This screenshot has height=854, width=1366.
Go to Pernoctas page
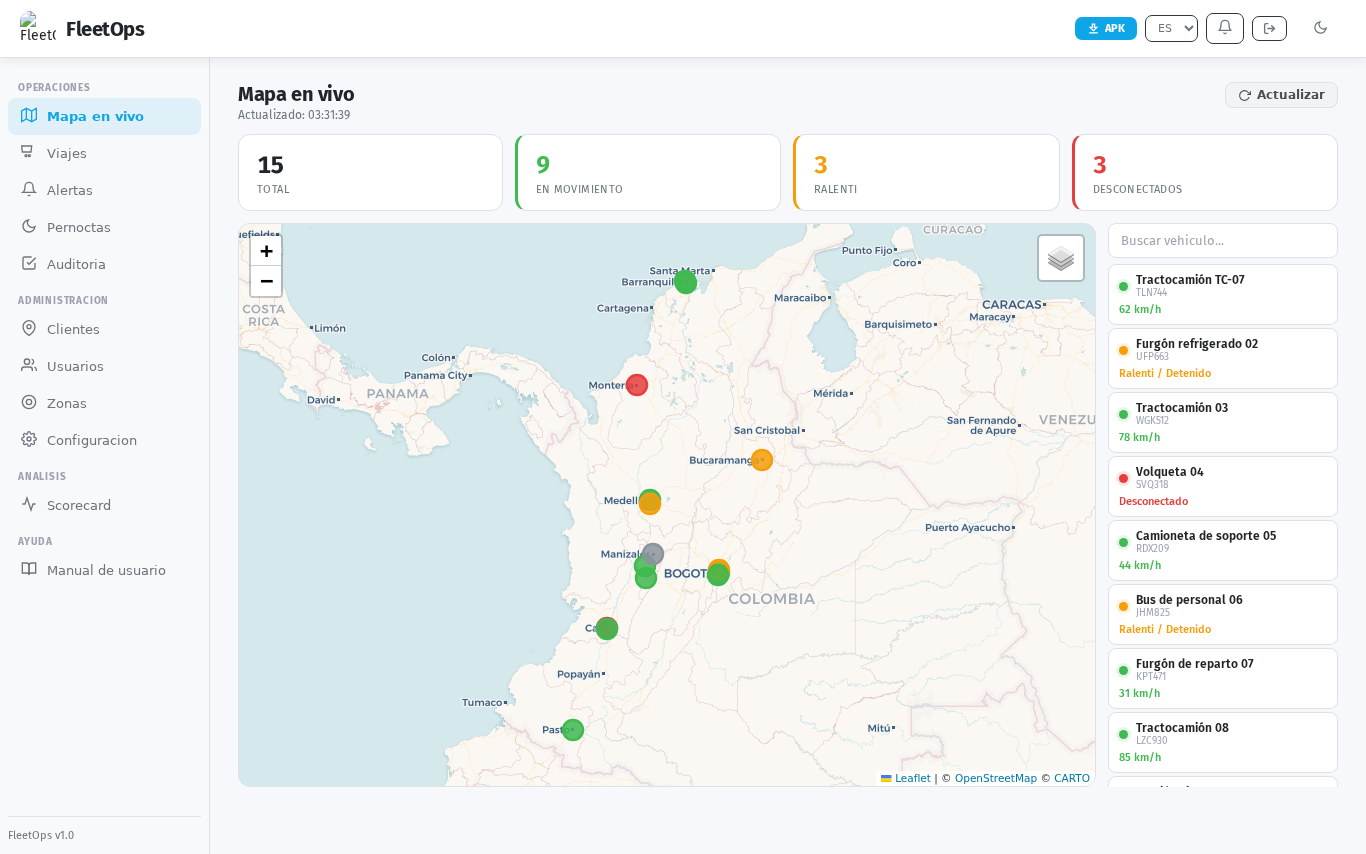click(x=104, y=227)
